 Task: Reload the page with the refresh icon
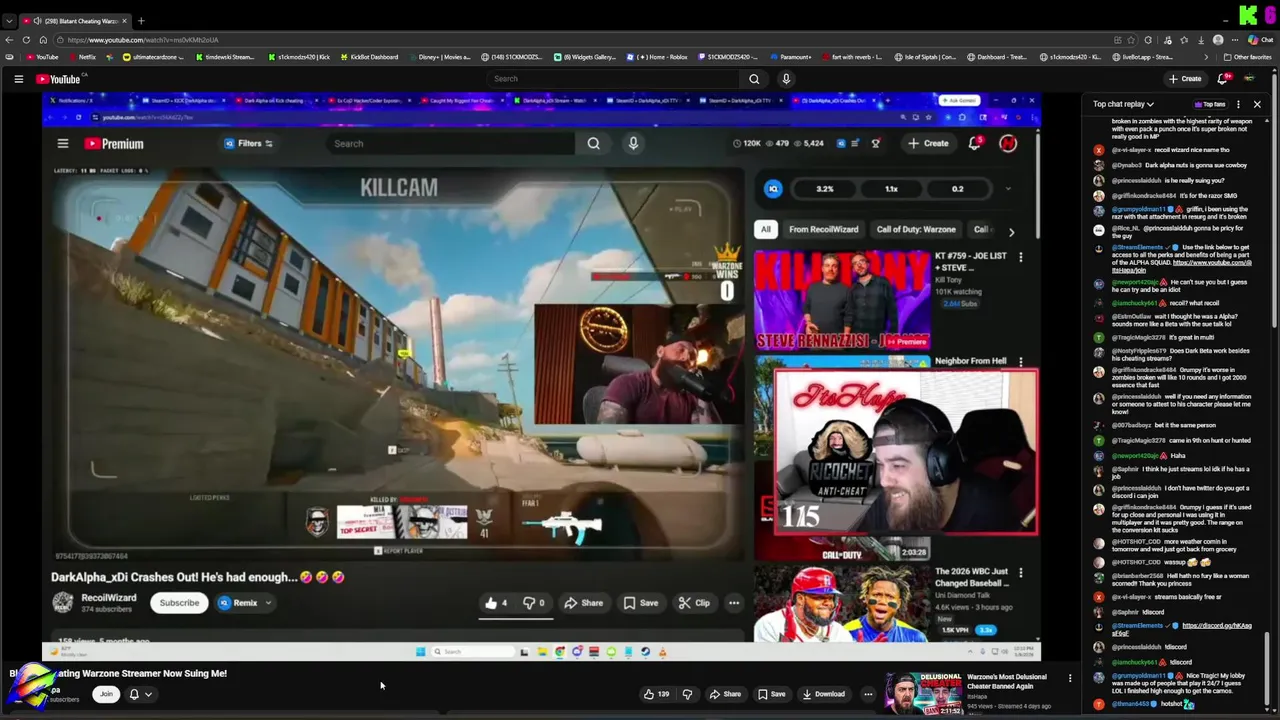click(26, 40)
